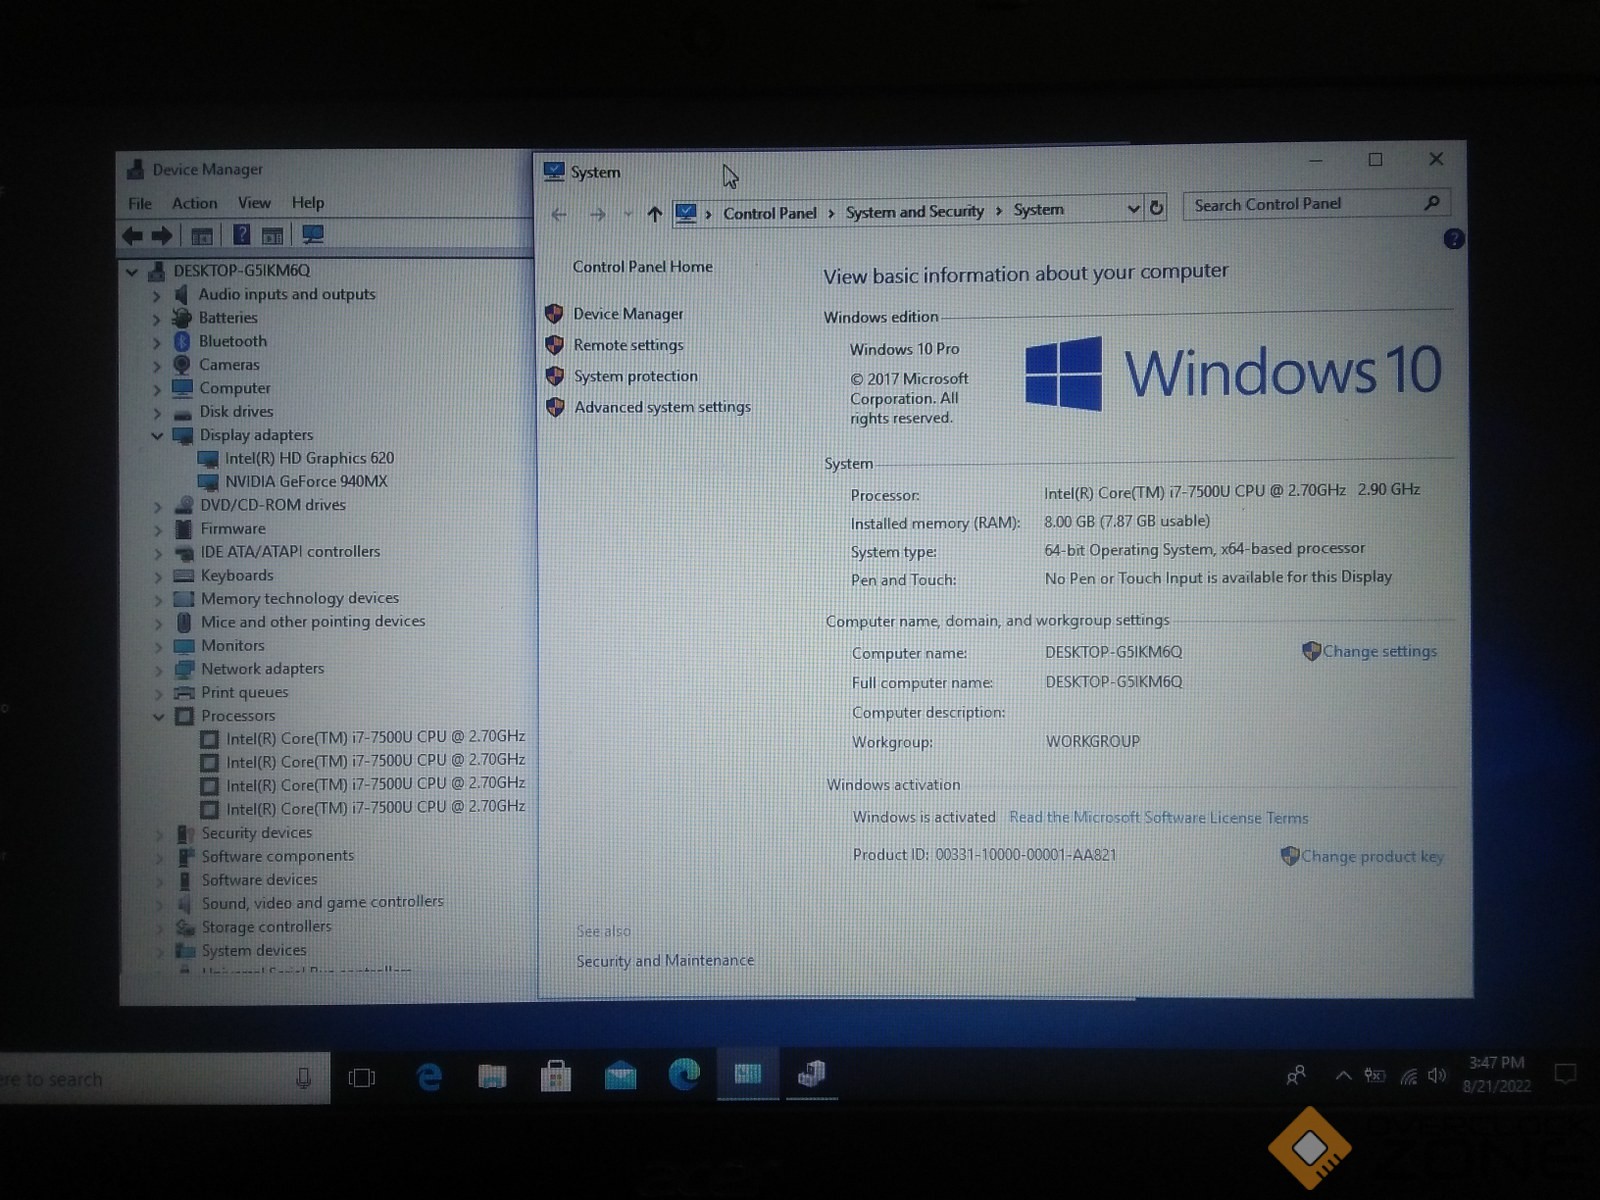1600x1200 pixels.
Task: Collapse the Processors category
Action: click(158, 716)
